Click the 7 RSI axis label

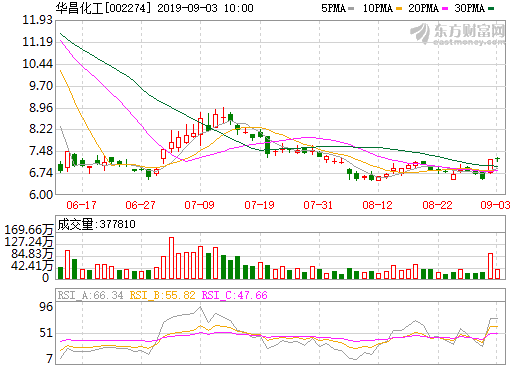(x=50, y=359)
